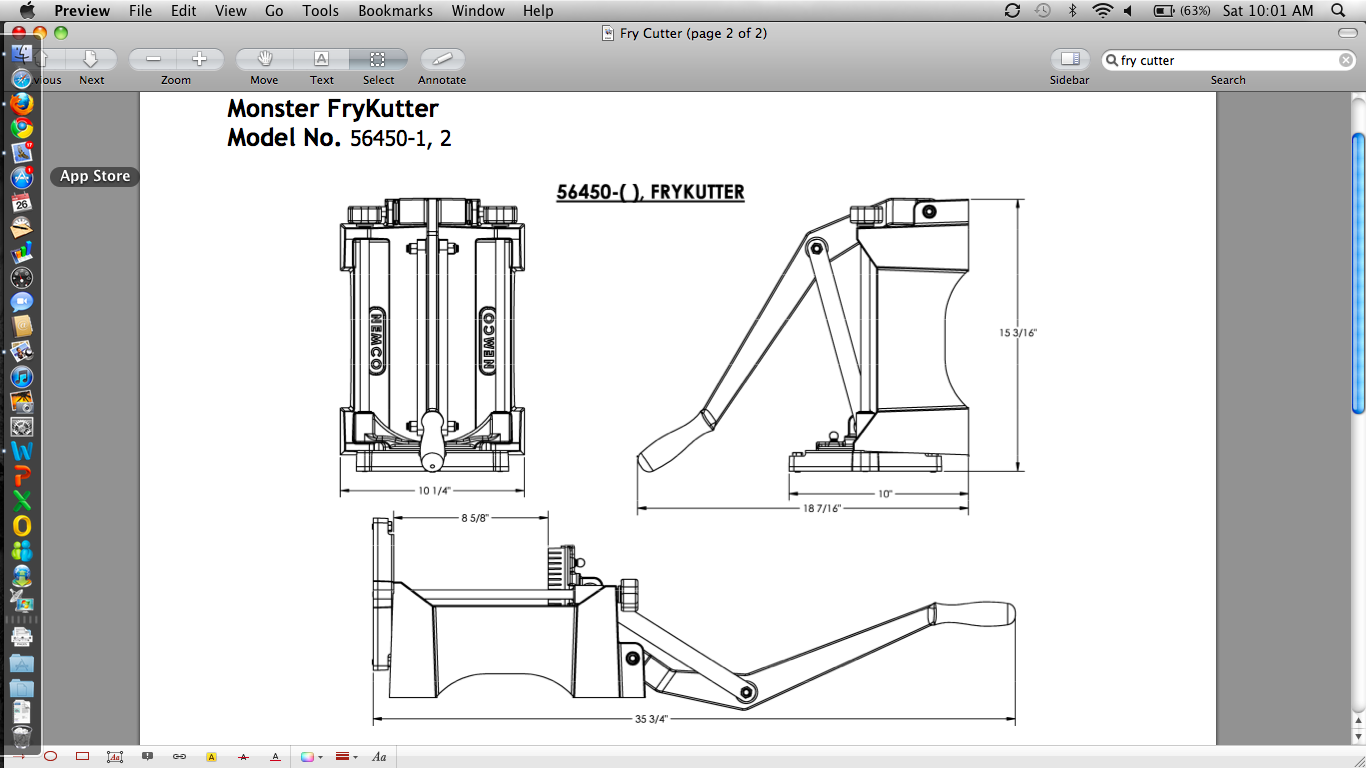Toggle the Annotate toolbar pencil button

coord(442,59)
